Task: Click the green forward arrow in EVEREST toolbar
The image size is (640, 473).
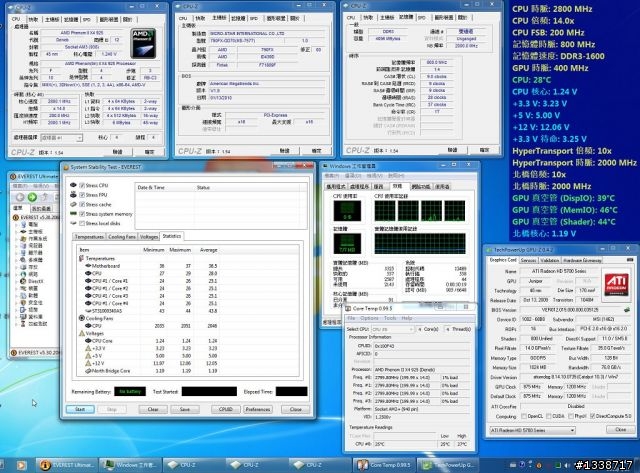Action: click(x=32, y=198)
